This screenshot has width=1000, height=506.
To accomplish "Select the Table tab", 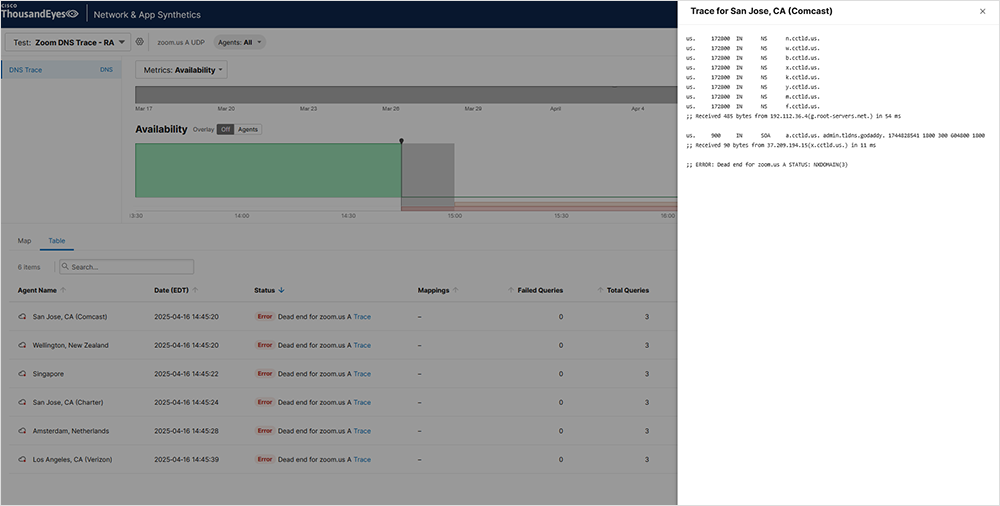I will coord(57,241).
